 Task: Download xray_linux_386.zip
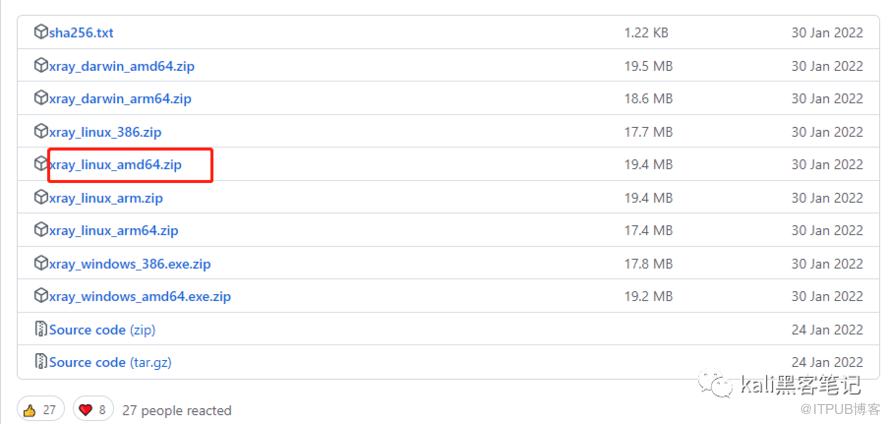point(105,132)
